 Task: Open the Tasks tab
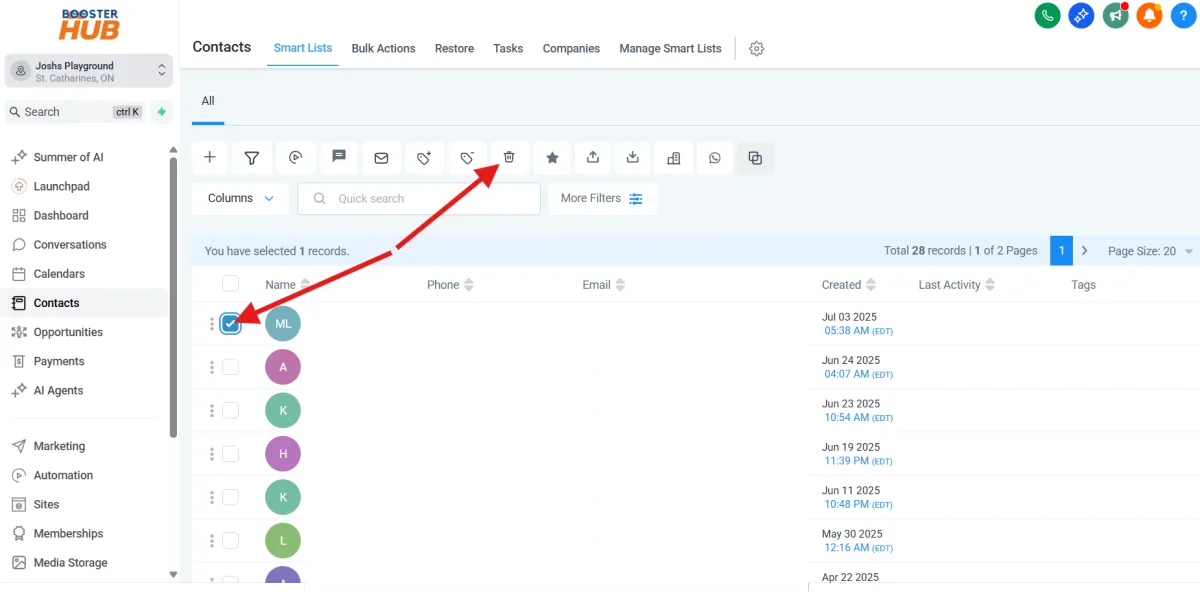[x=508, y=48]
